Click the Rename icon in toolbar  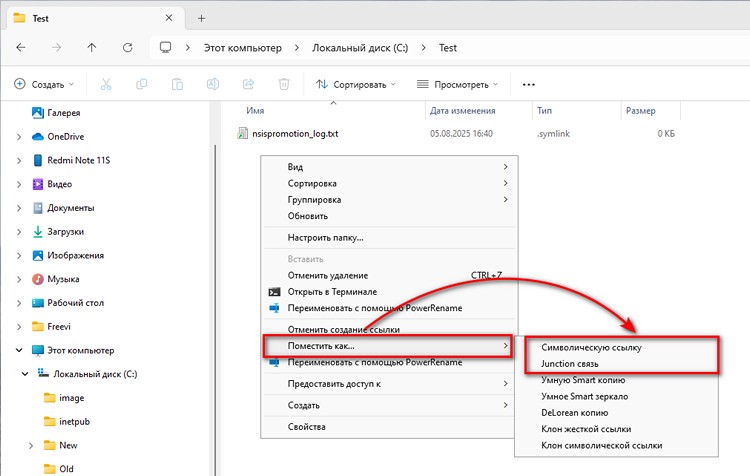[213, 85]
